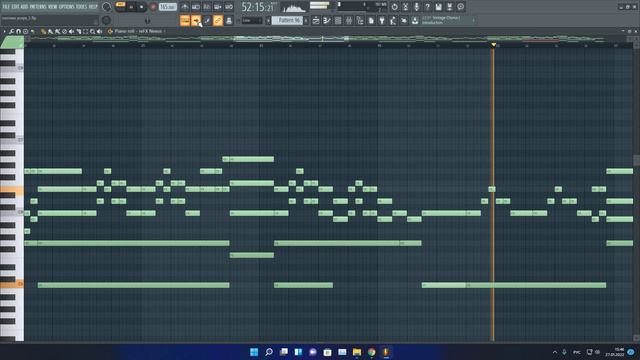Open Chrome from the taskbar
640x360 pixels.
click(371, 352)
